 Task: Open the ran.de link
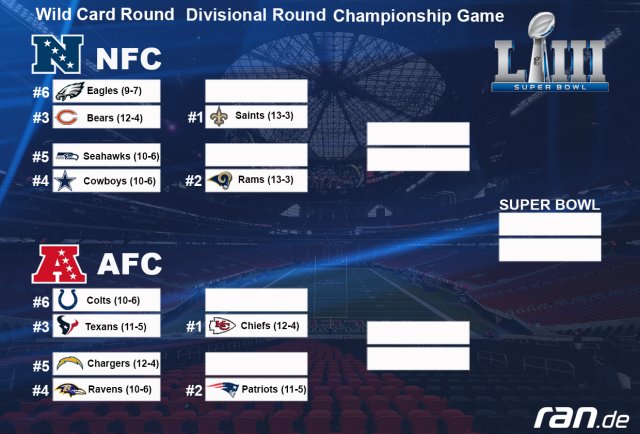[x=582, y=418]
